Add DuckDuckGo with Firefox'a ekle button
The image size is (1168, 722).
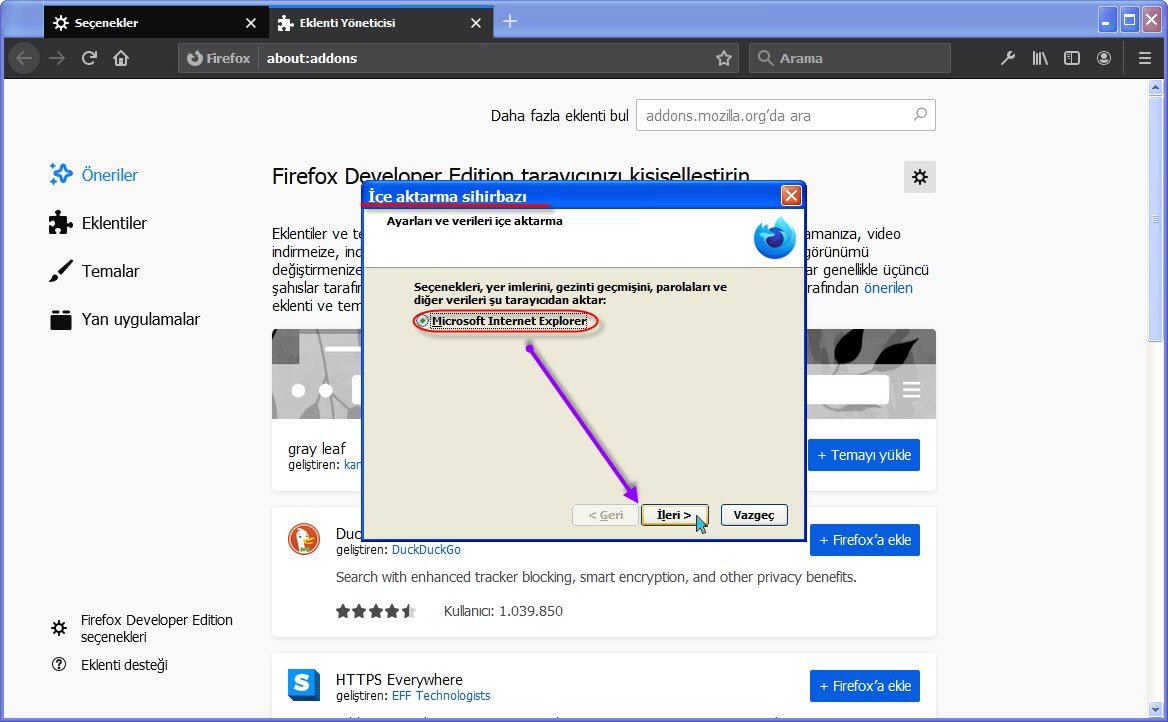click(x=865, y=540)
